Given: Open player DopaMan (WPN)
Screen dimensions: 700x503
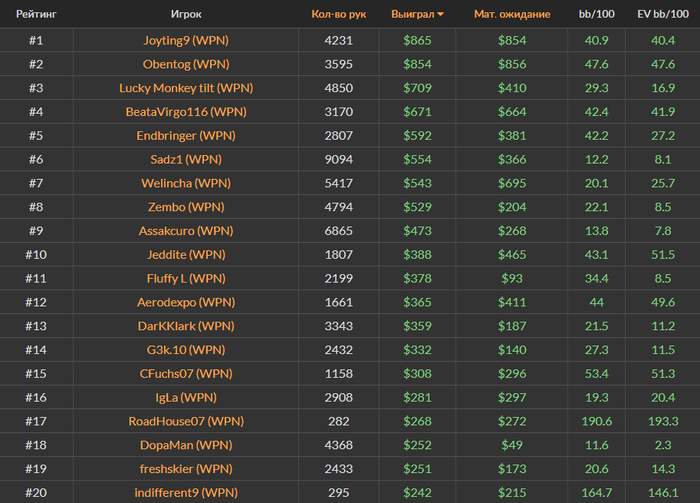Looking at the screenshot, I should [x=186, y=445].
